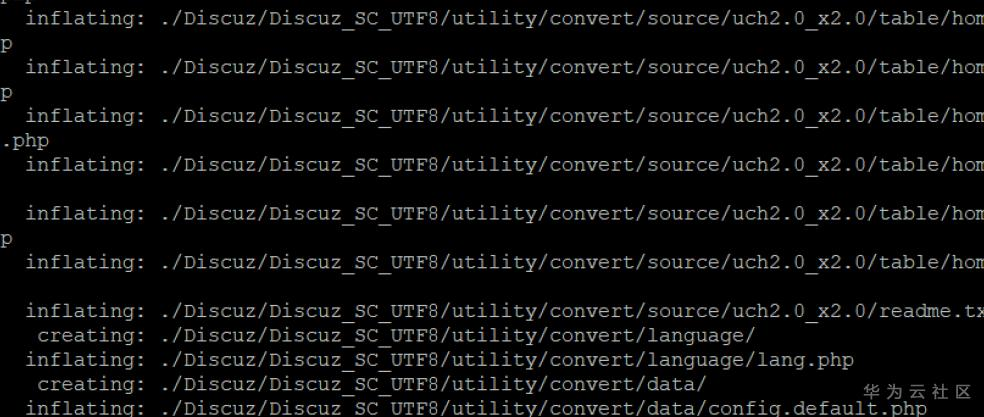984x417 pixels.
Task: Click the Huawei Cloud community watermark
Action: [916, 391]
